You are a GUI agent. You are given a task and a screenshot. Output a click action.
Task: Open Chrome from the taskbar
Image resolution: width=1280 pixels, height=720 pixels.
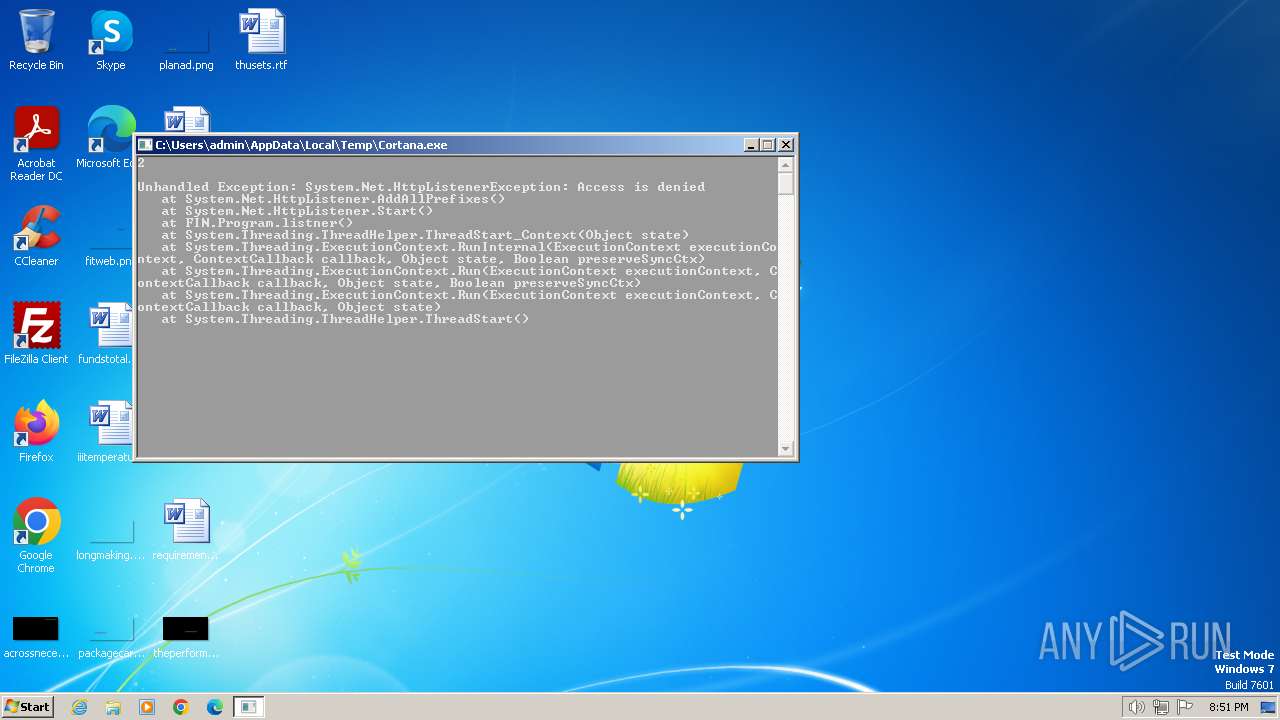click(181, 707)
